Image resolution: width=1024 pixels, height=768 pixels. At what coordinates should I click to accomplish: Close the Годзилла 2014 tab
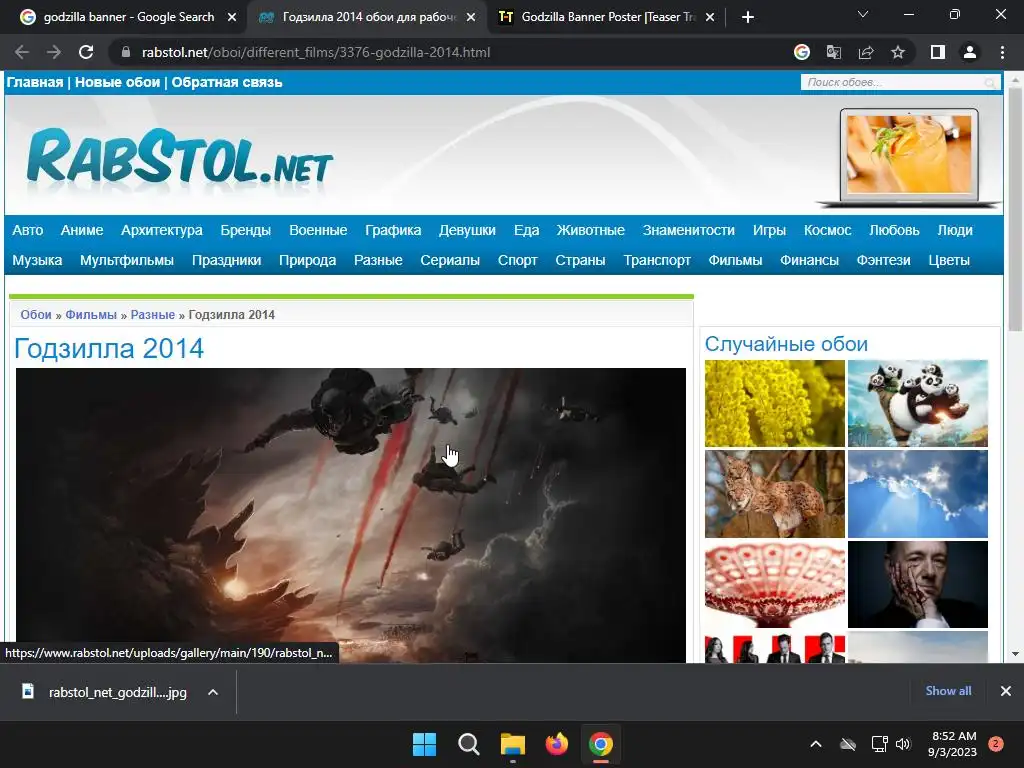pos(471,17)
